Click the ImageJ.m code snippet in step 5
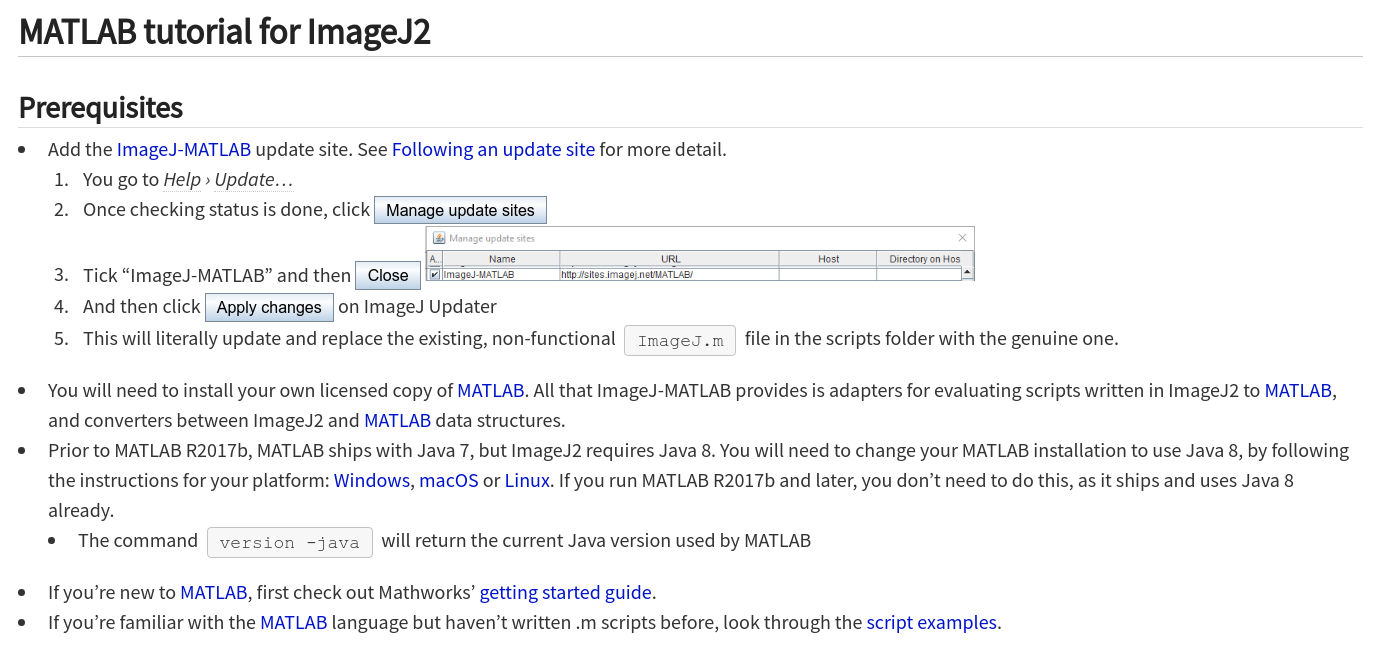1392x657 pixels. pos(680,340)
